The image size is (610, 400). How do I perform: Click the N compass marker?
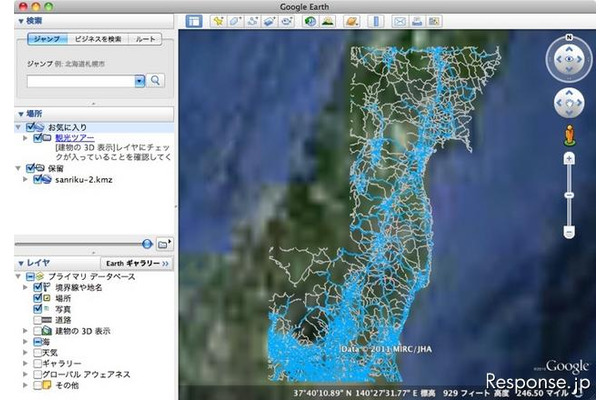click(569, 37)
